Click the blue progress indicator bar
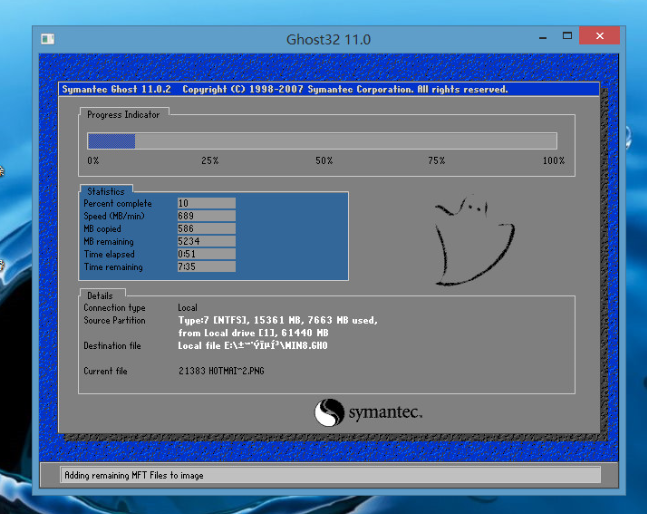This screenshot has height=514, width=647. click(x=111, y=141)
